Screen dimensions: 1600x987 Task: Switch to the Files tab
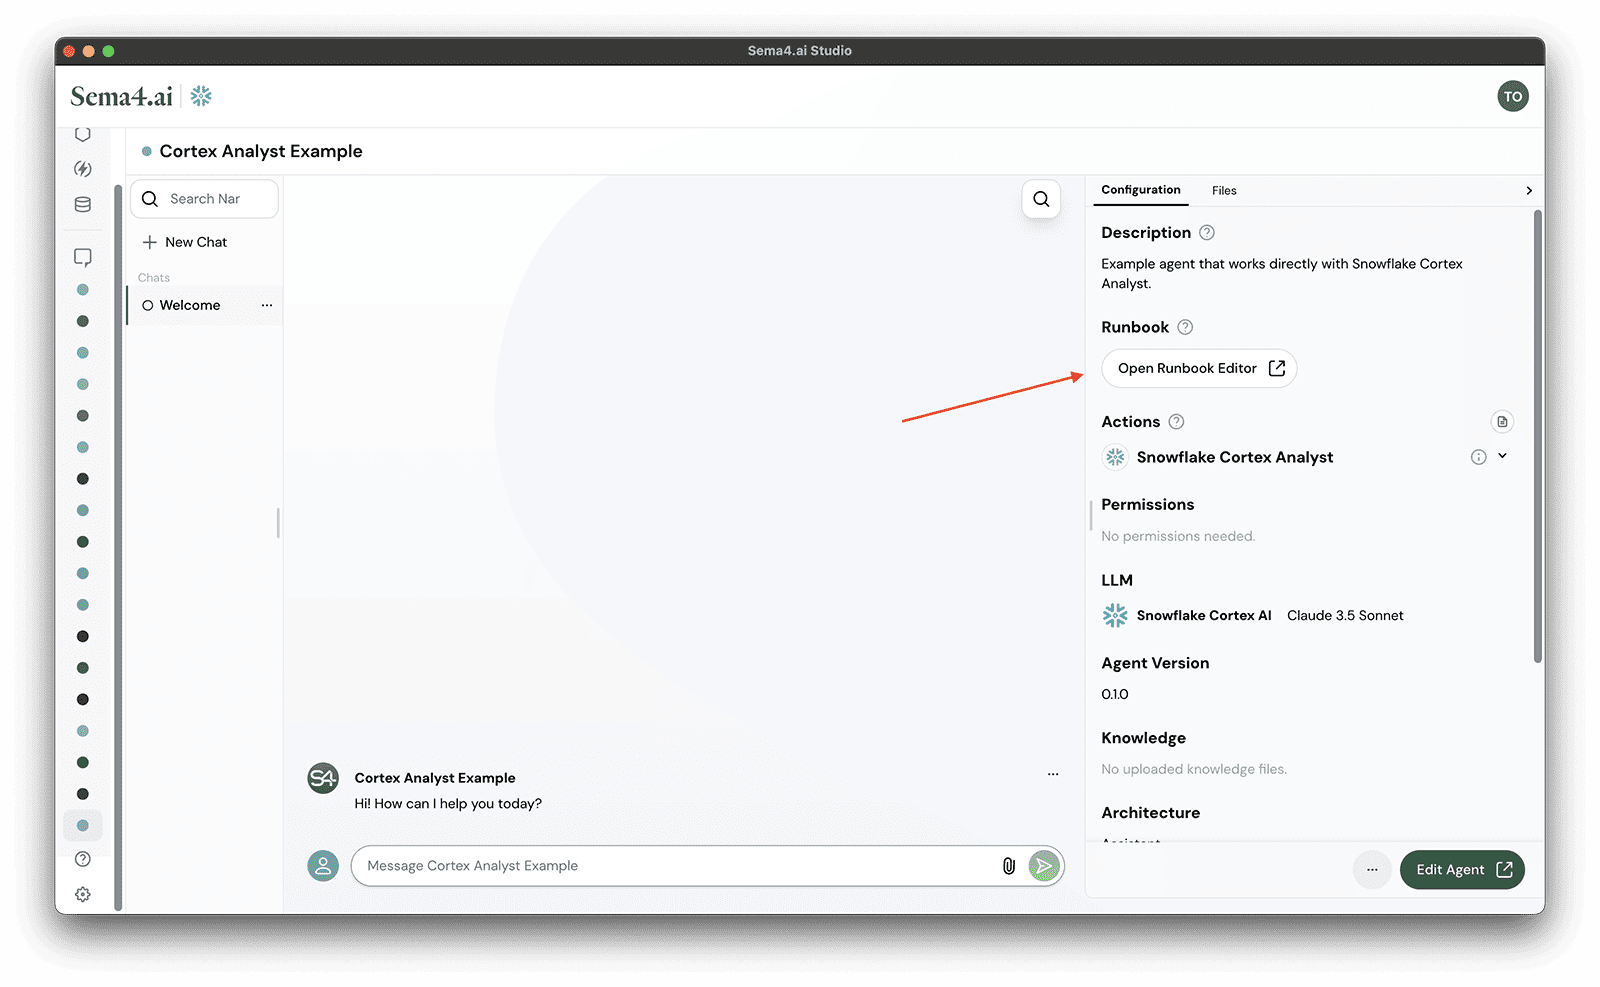click(x=1224, y=190)
